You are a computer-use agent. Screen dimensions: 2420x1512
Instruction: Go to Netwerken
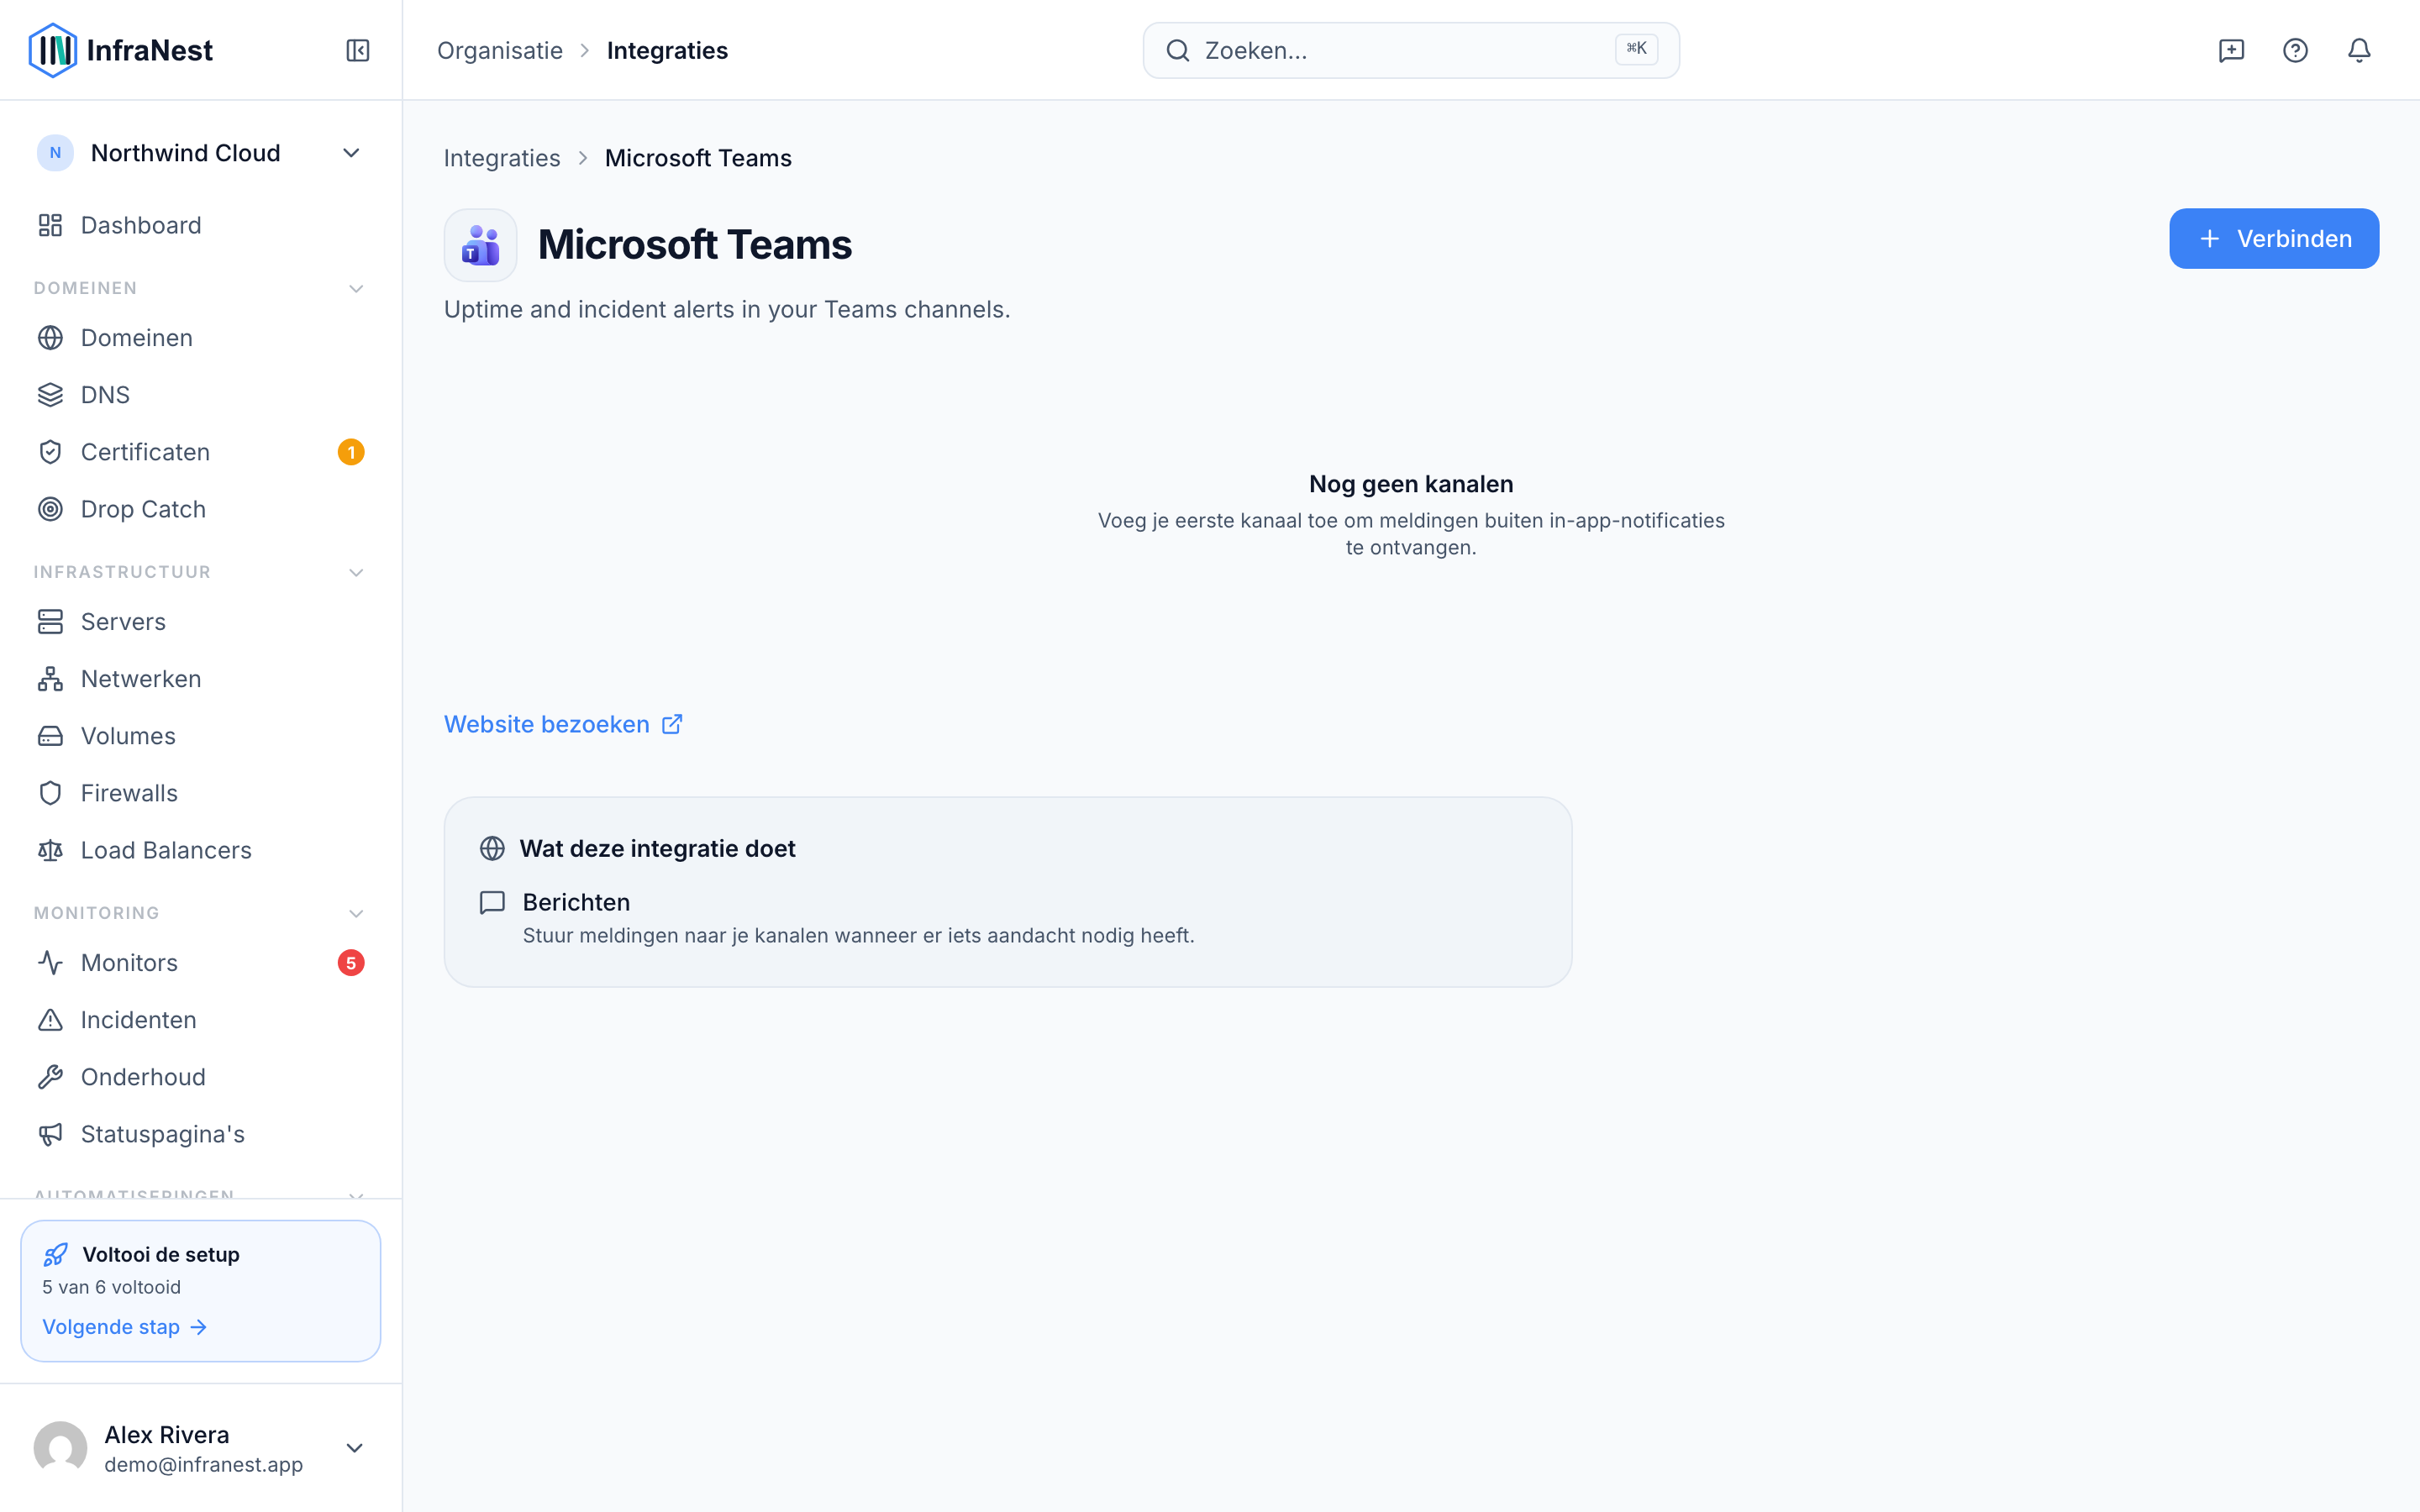[200, 679]
